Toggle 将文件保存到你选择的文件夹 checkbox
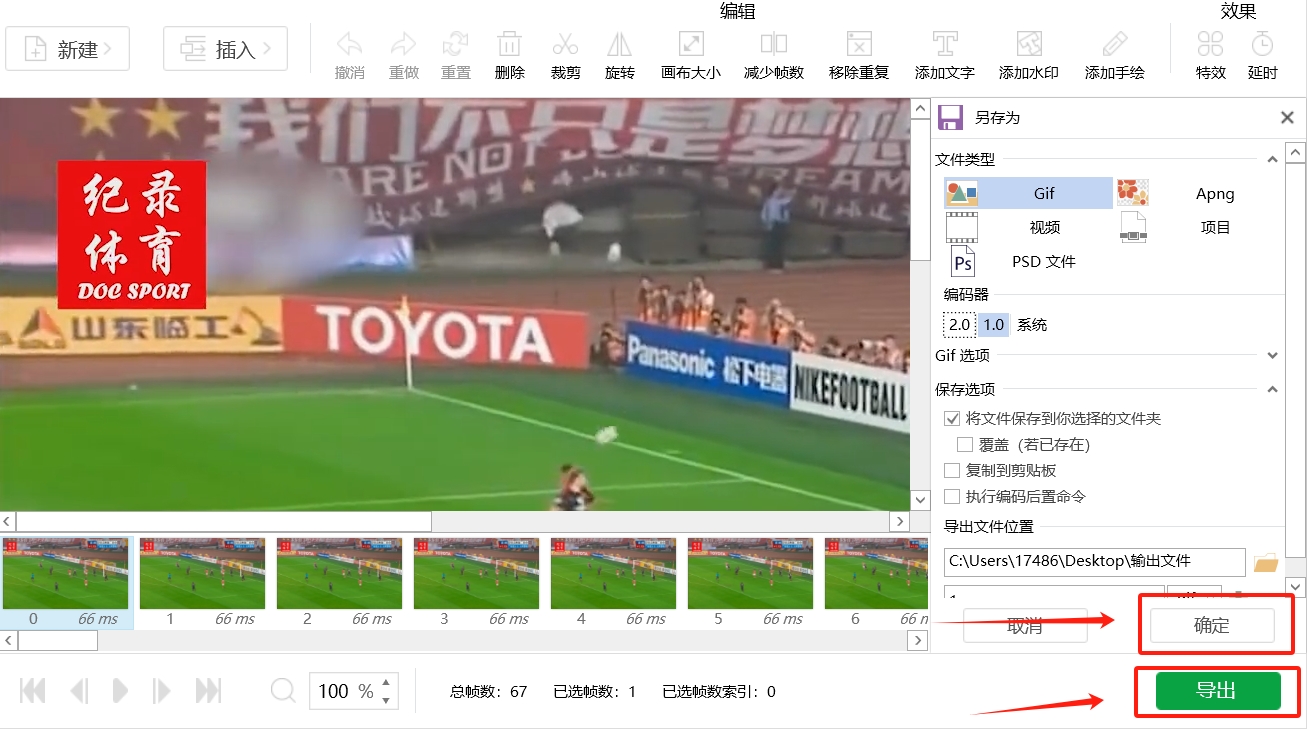The width and height of the screenshot is (1307, 729). pyautogui.click(x=952, y=418)
